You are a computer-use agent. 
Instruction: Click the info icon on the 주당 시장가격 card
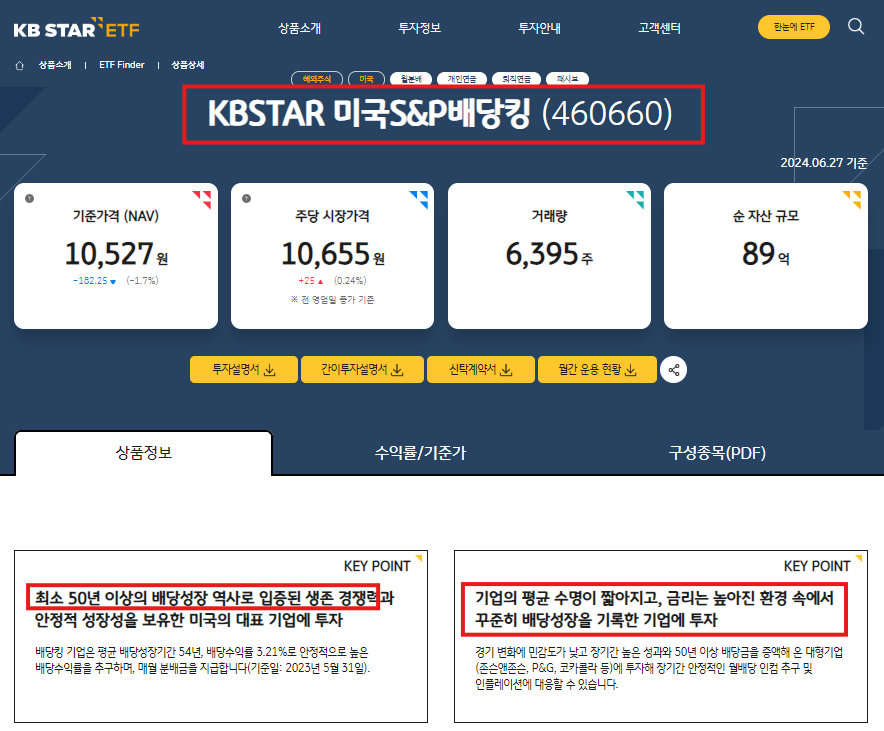point(245,200)
